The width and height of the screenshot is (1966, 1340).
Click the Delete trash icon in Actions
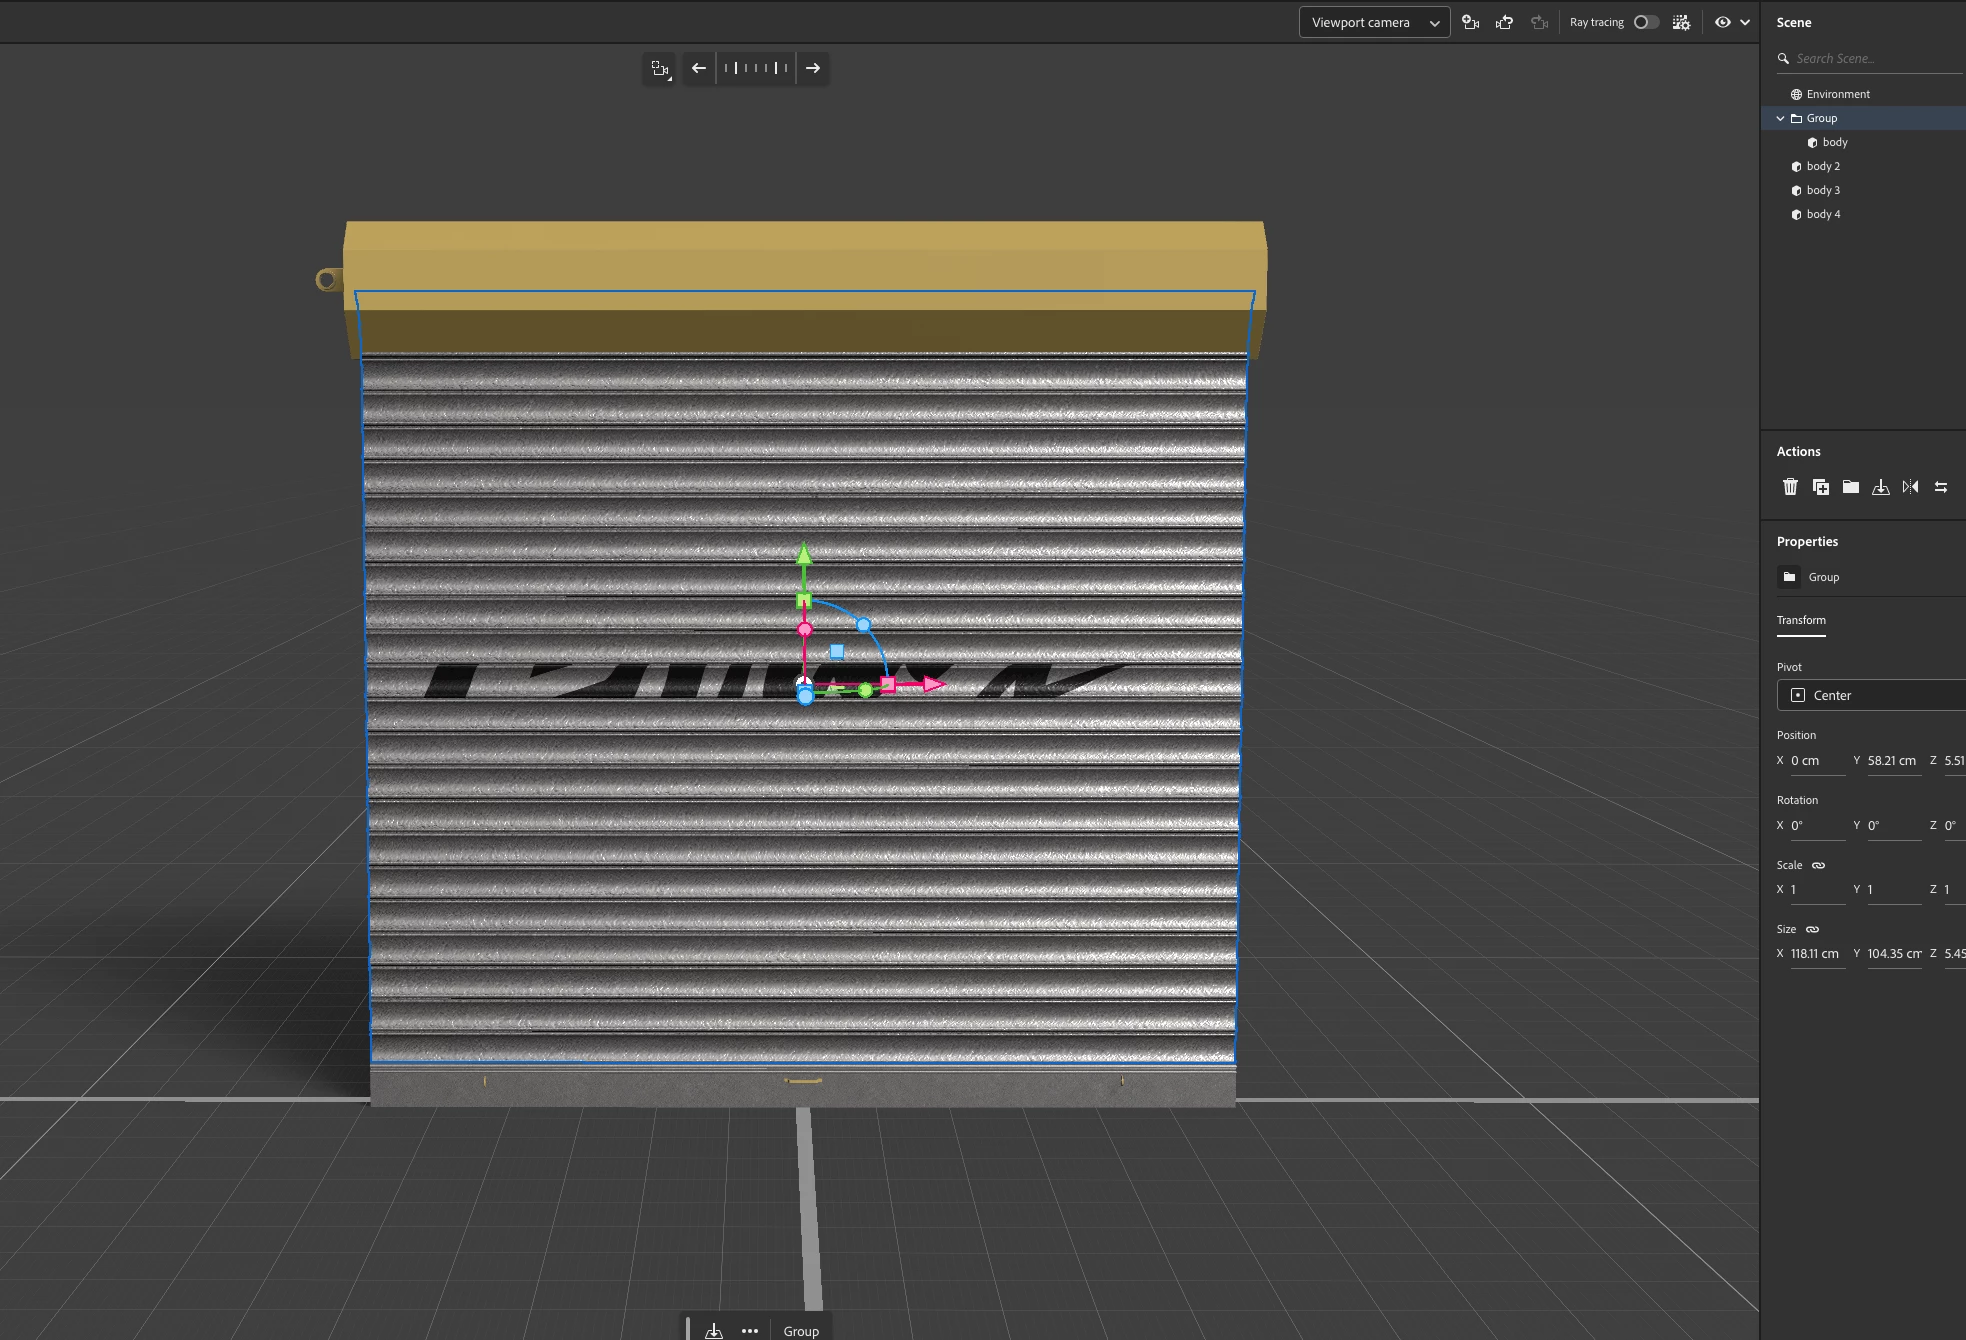pyautogui.click(x=1790, y=487)
